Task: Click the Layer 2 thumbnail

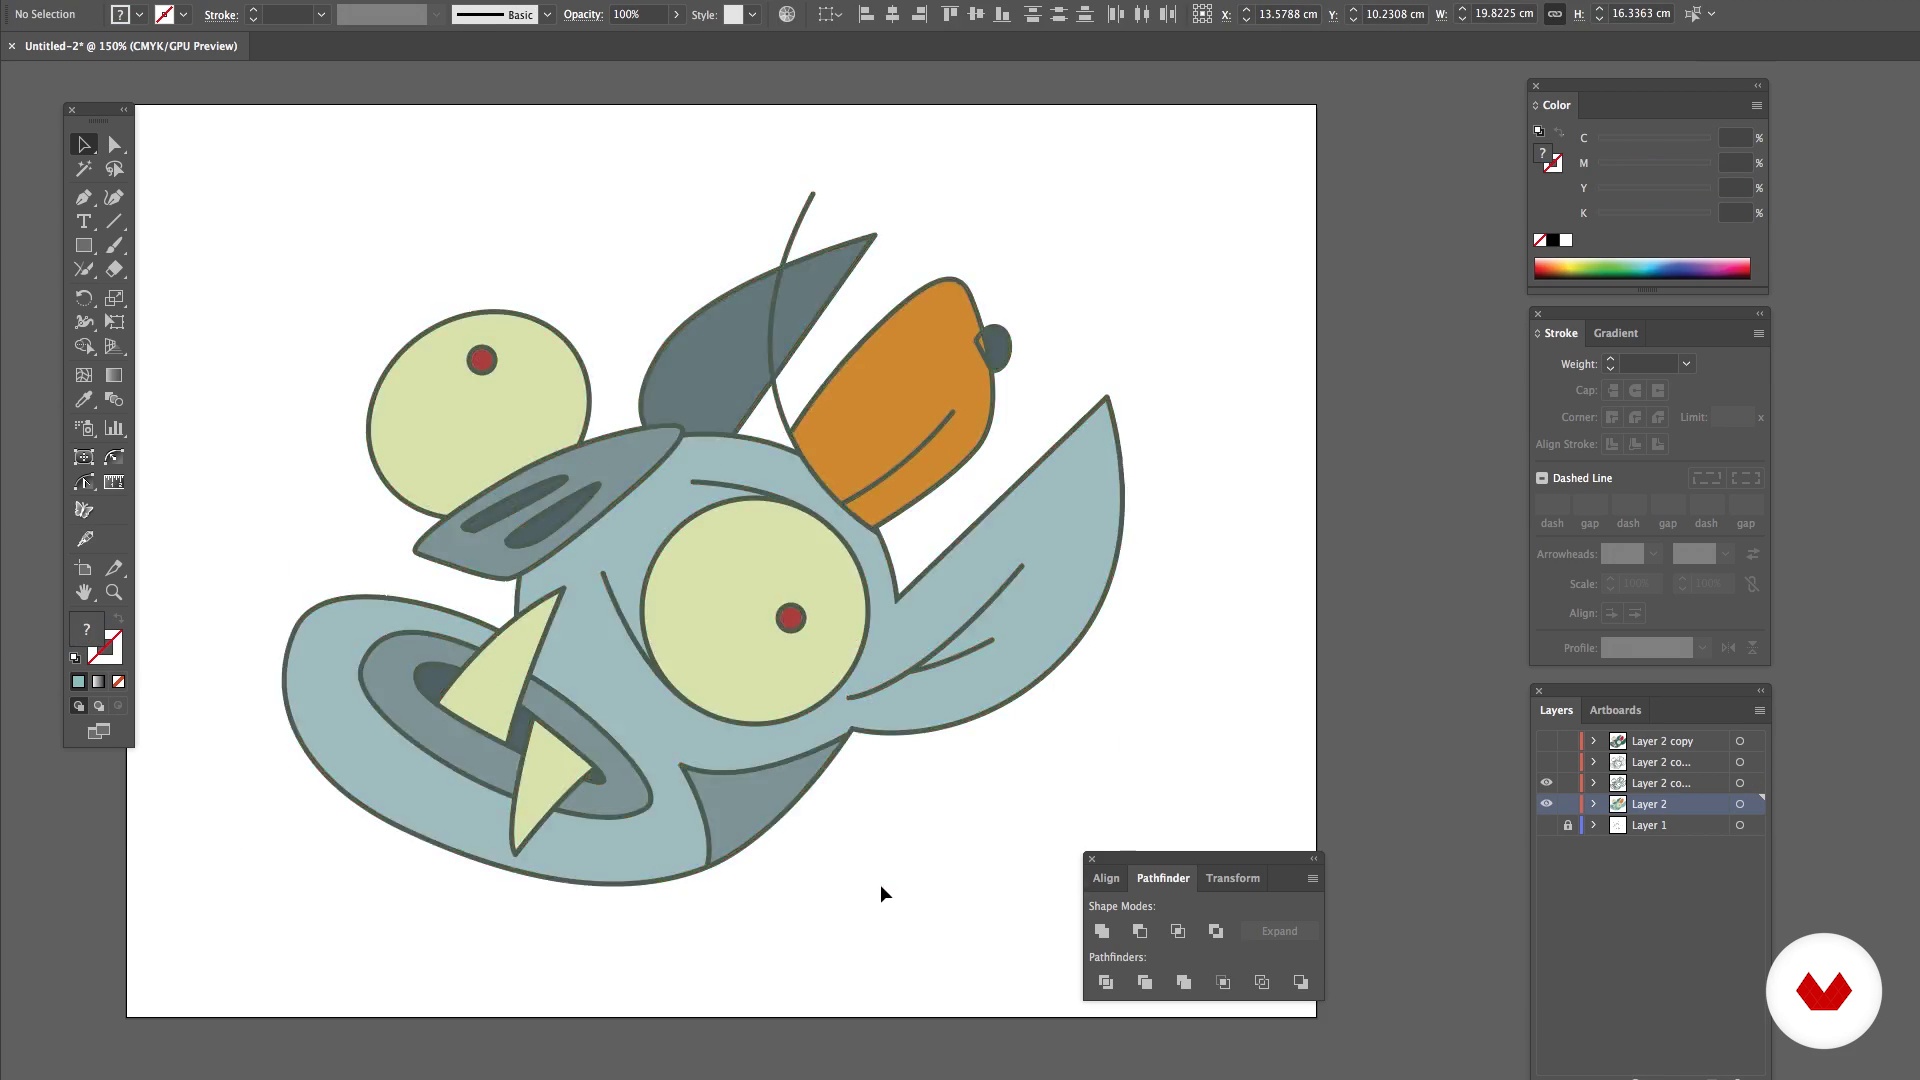Action: point(1617,804)
